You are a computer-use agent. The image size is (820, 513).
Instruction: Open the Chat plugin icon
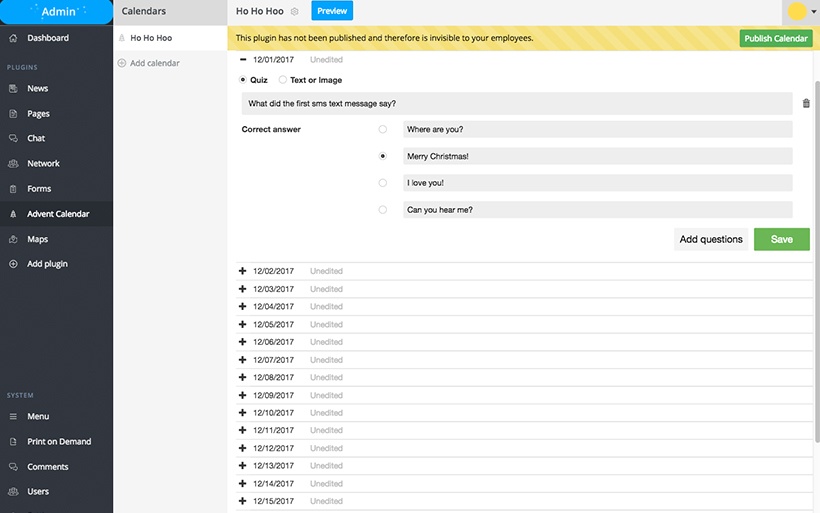[x=14, y=138]
